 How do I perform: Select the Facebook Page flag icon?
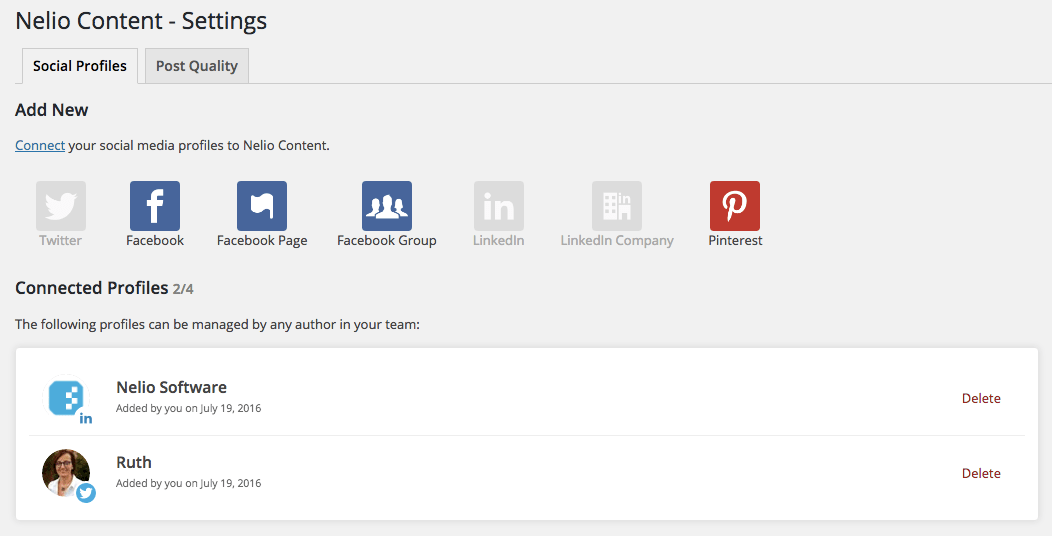[x=262, y=206]
